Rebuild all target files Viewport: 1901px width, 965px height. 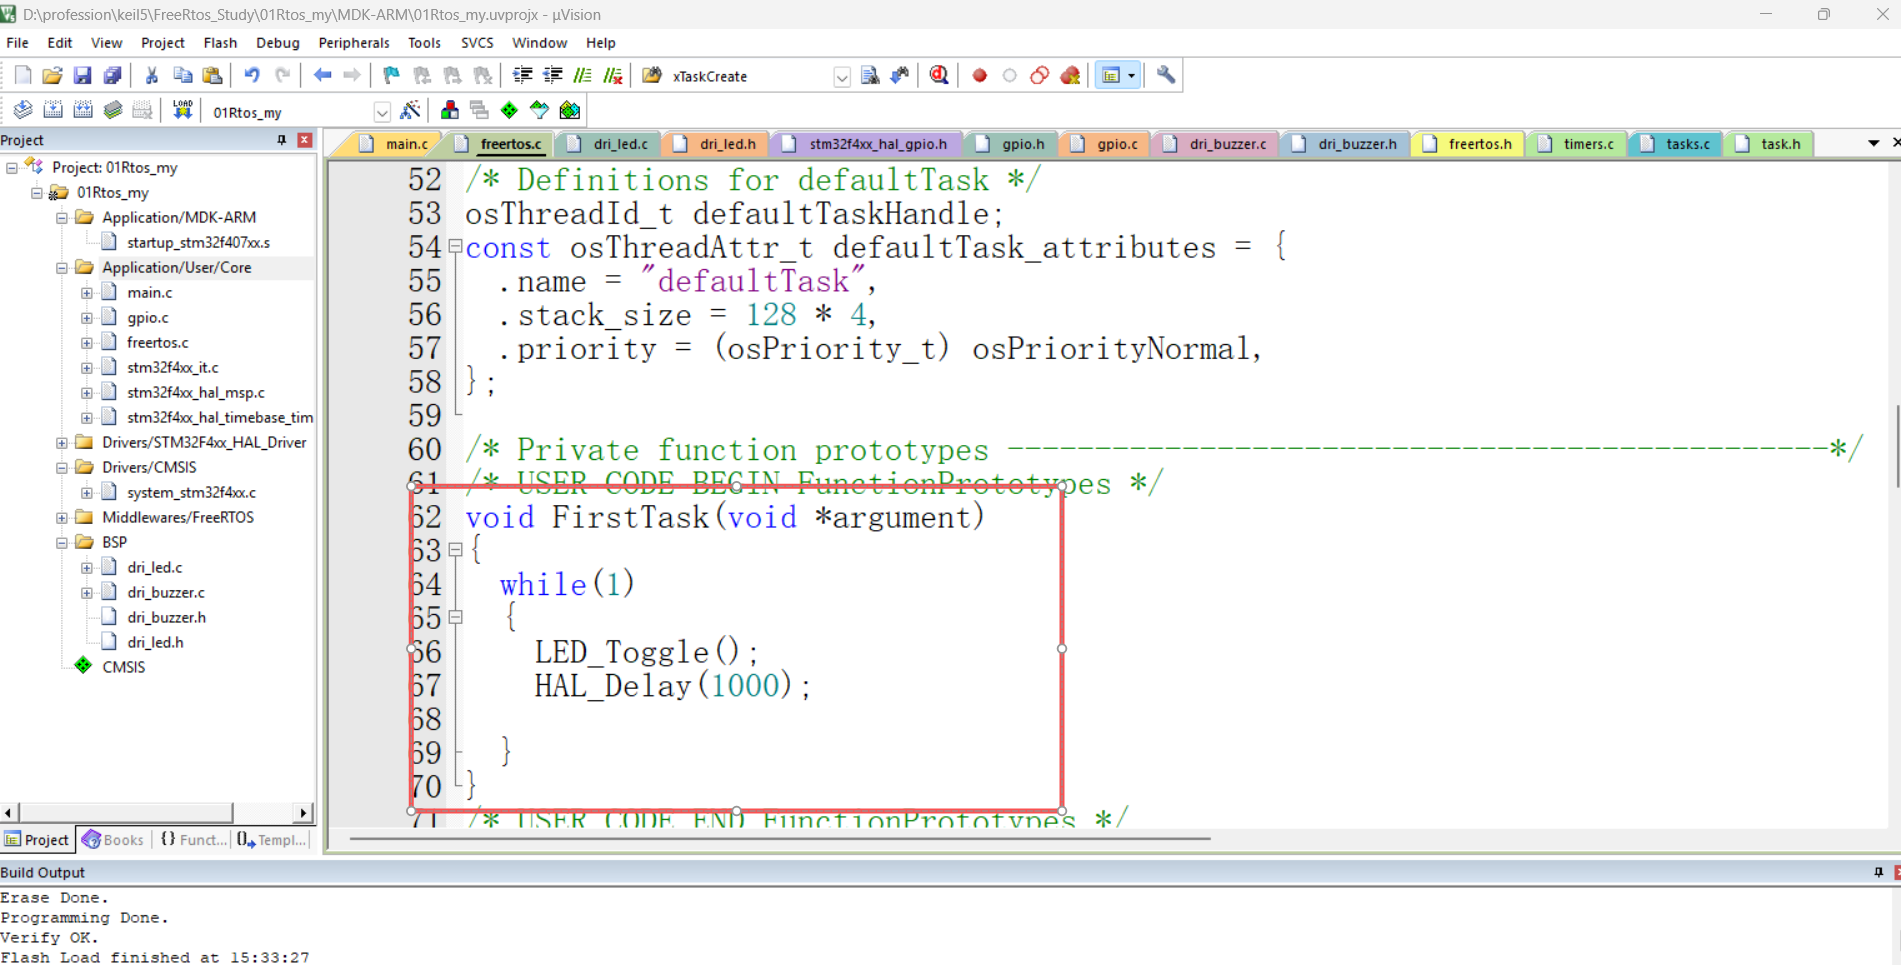(x=83, y=111)
